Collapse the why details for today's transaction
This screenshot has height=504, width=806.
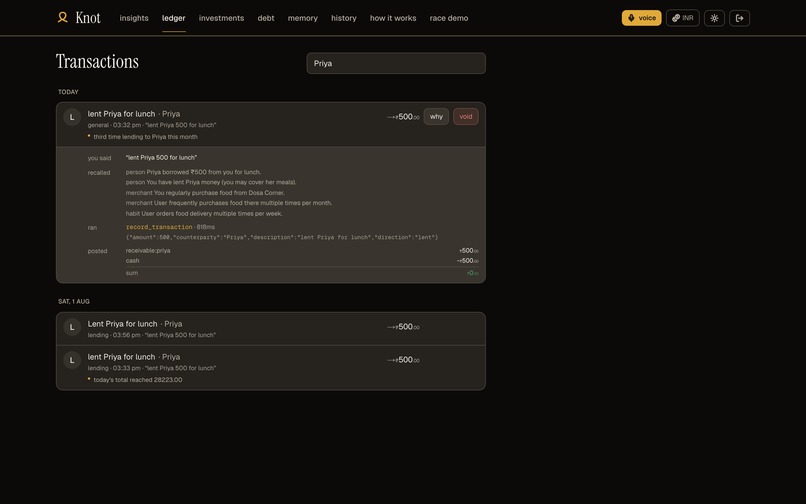pos(436,117)
